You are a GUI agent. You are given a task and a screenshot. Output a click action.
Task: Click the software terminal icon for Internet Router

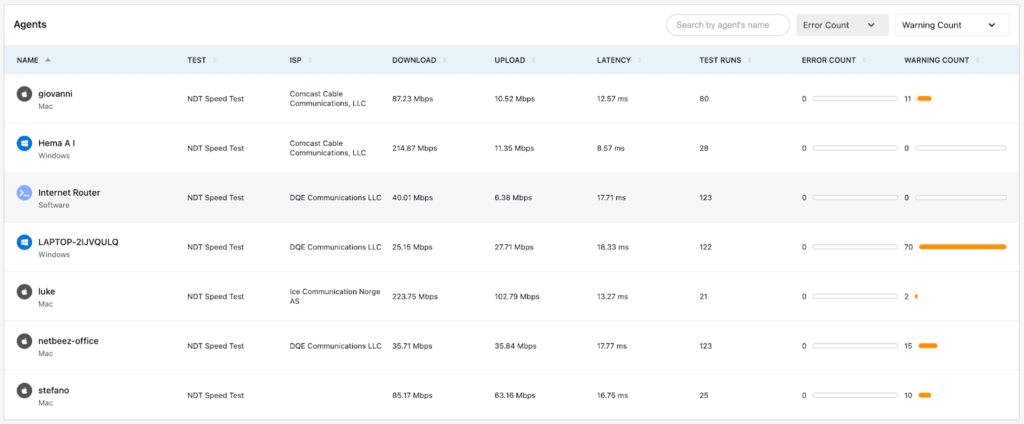pos(24,192)
